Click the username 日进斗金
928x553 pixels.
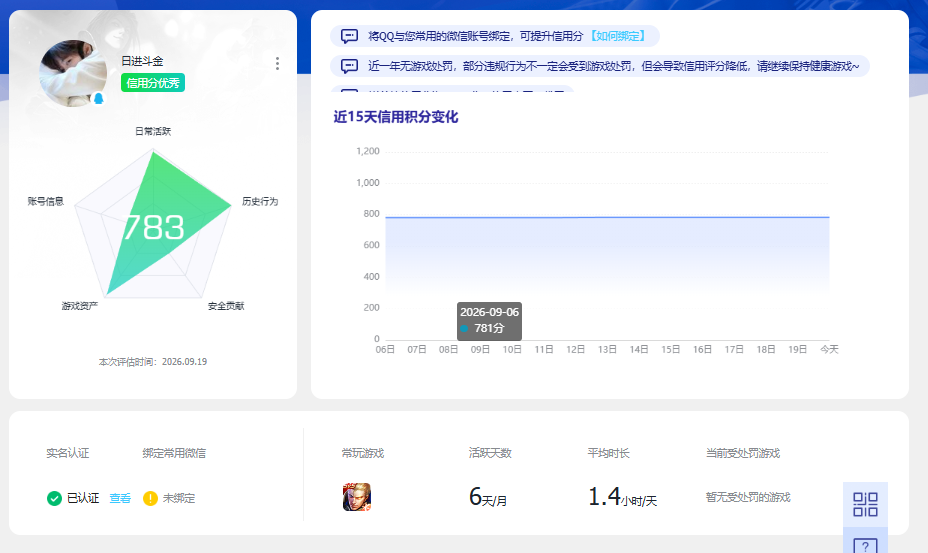click(142, 61)
